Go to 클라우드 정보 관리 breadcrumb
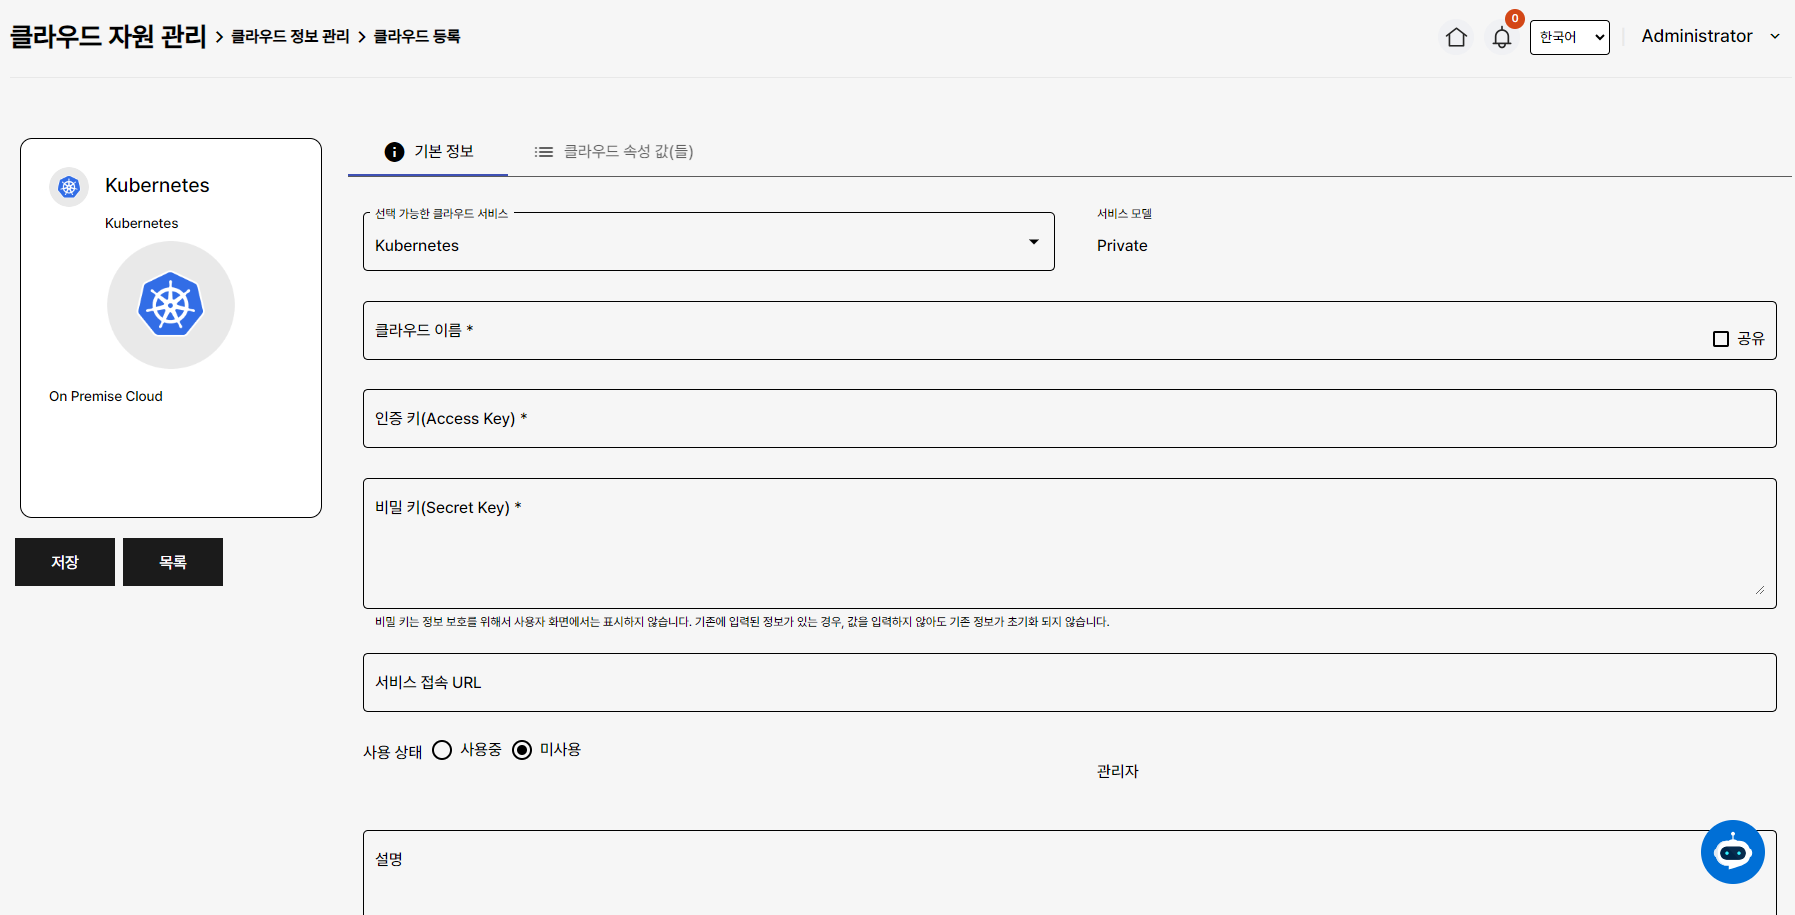The width and height of the screenshot is (1795, 915). click(290, 37)
